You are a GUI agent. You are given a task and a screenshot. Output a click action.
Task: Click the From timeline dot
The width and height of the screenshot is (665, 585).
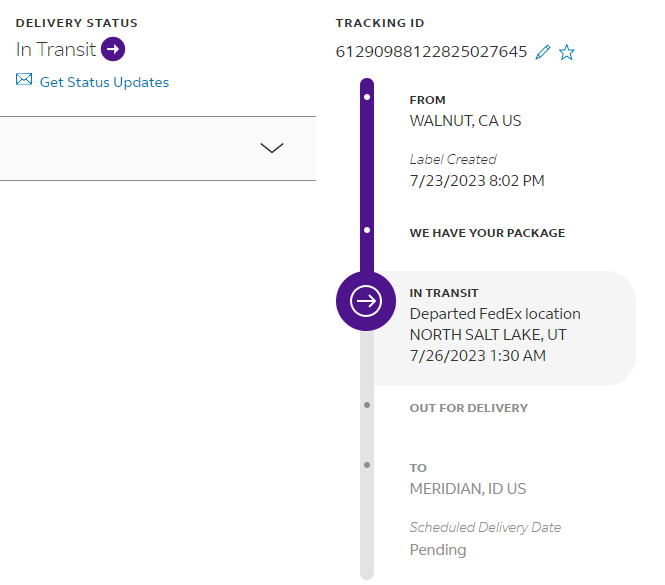(367, 97)
